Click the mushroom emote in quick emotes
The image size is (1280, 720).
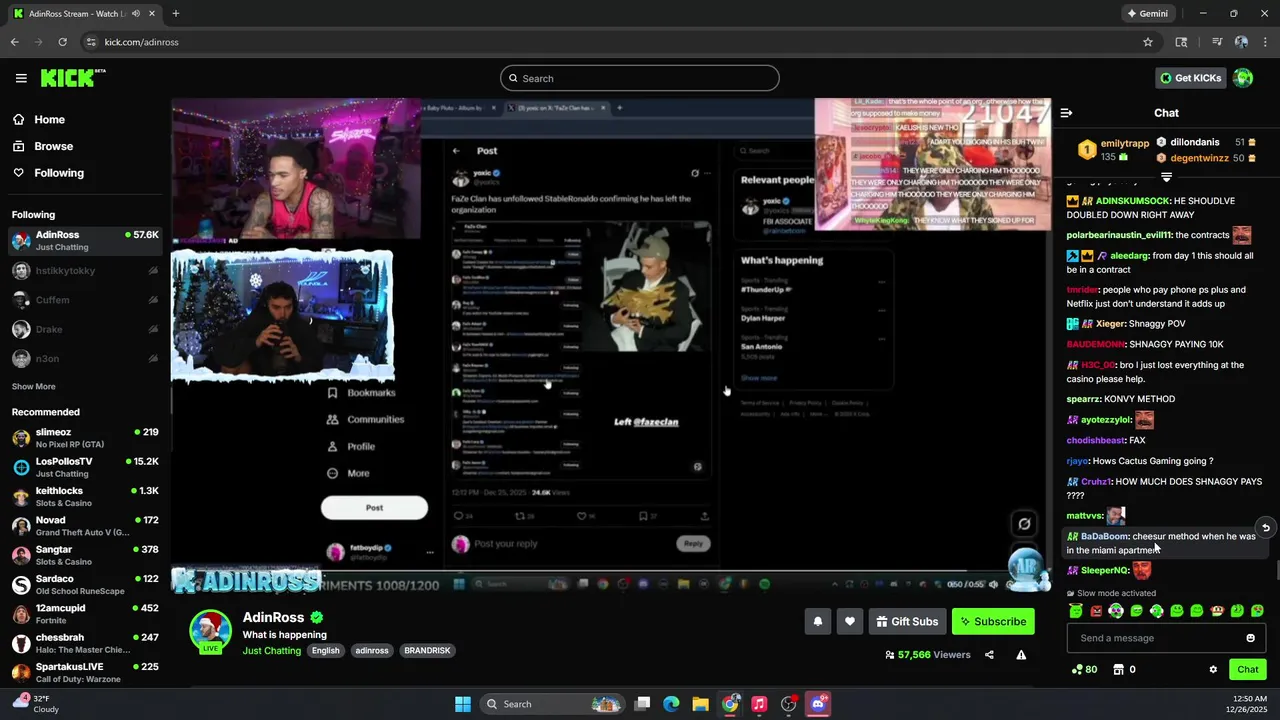pyautogui.click(x=1217, y=611)
